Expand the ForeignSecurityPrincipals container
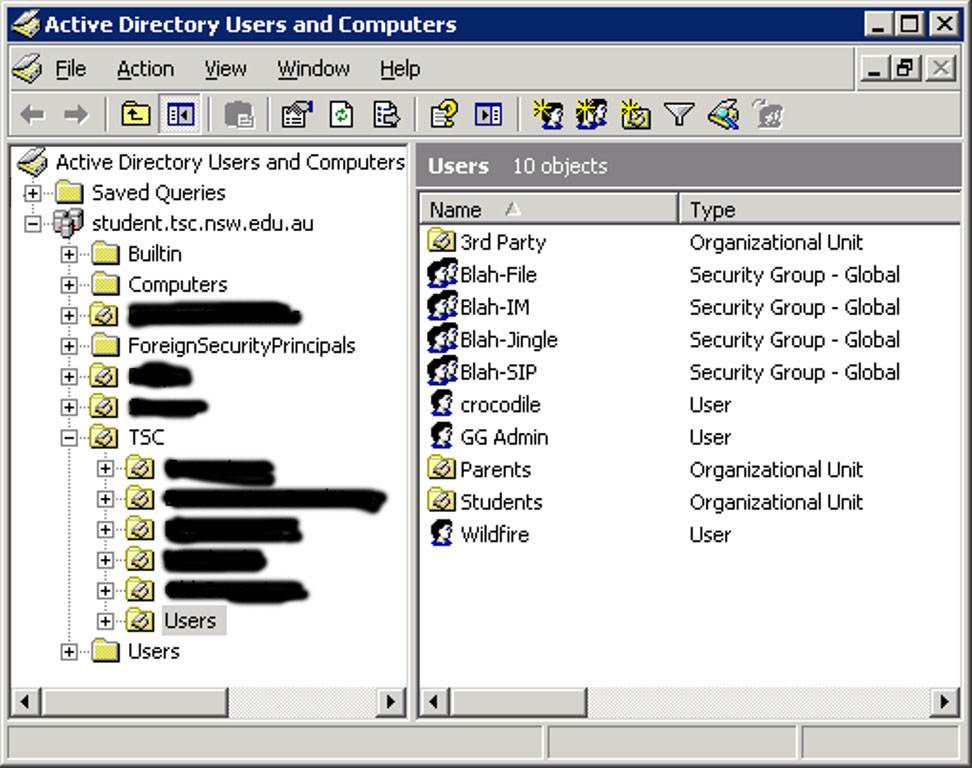972x768 pixels. click(x=69, y=346)
